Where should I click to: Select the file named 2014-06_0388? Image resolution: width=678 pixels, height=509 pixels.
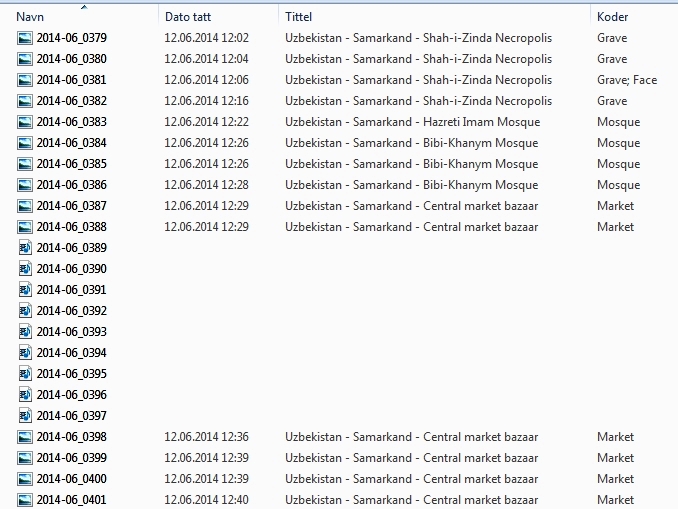point(71,227)
